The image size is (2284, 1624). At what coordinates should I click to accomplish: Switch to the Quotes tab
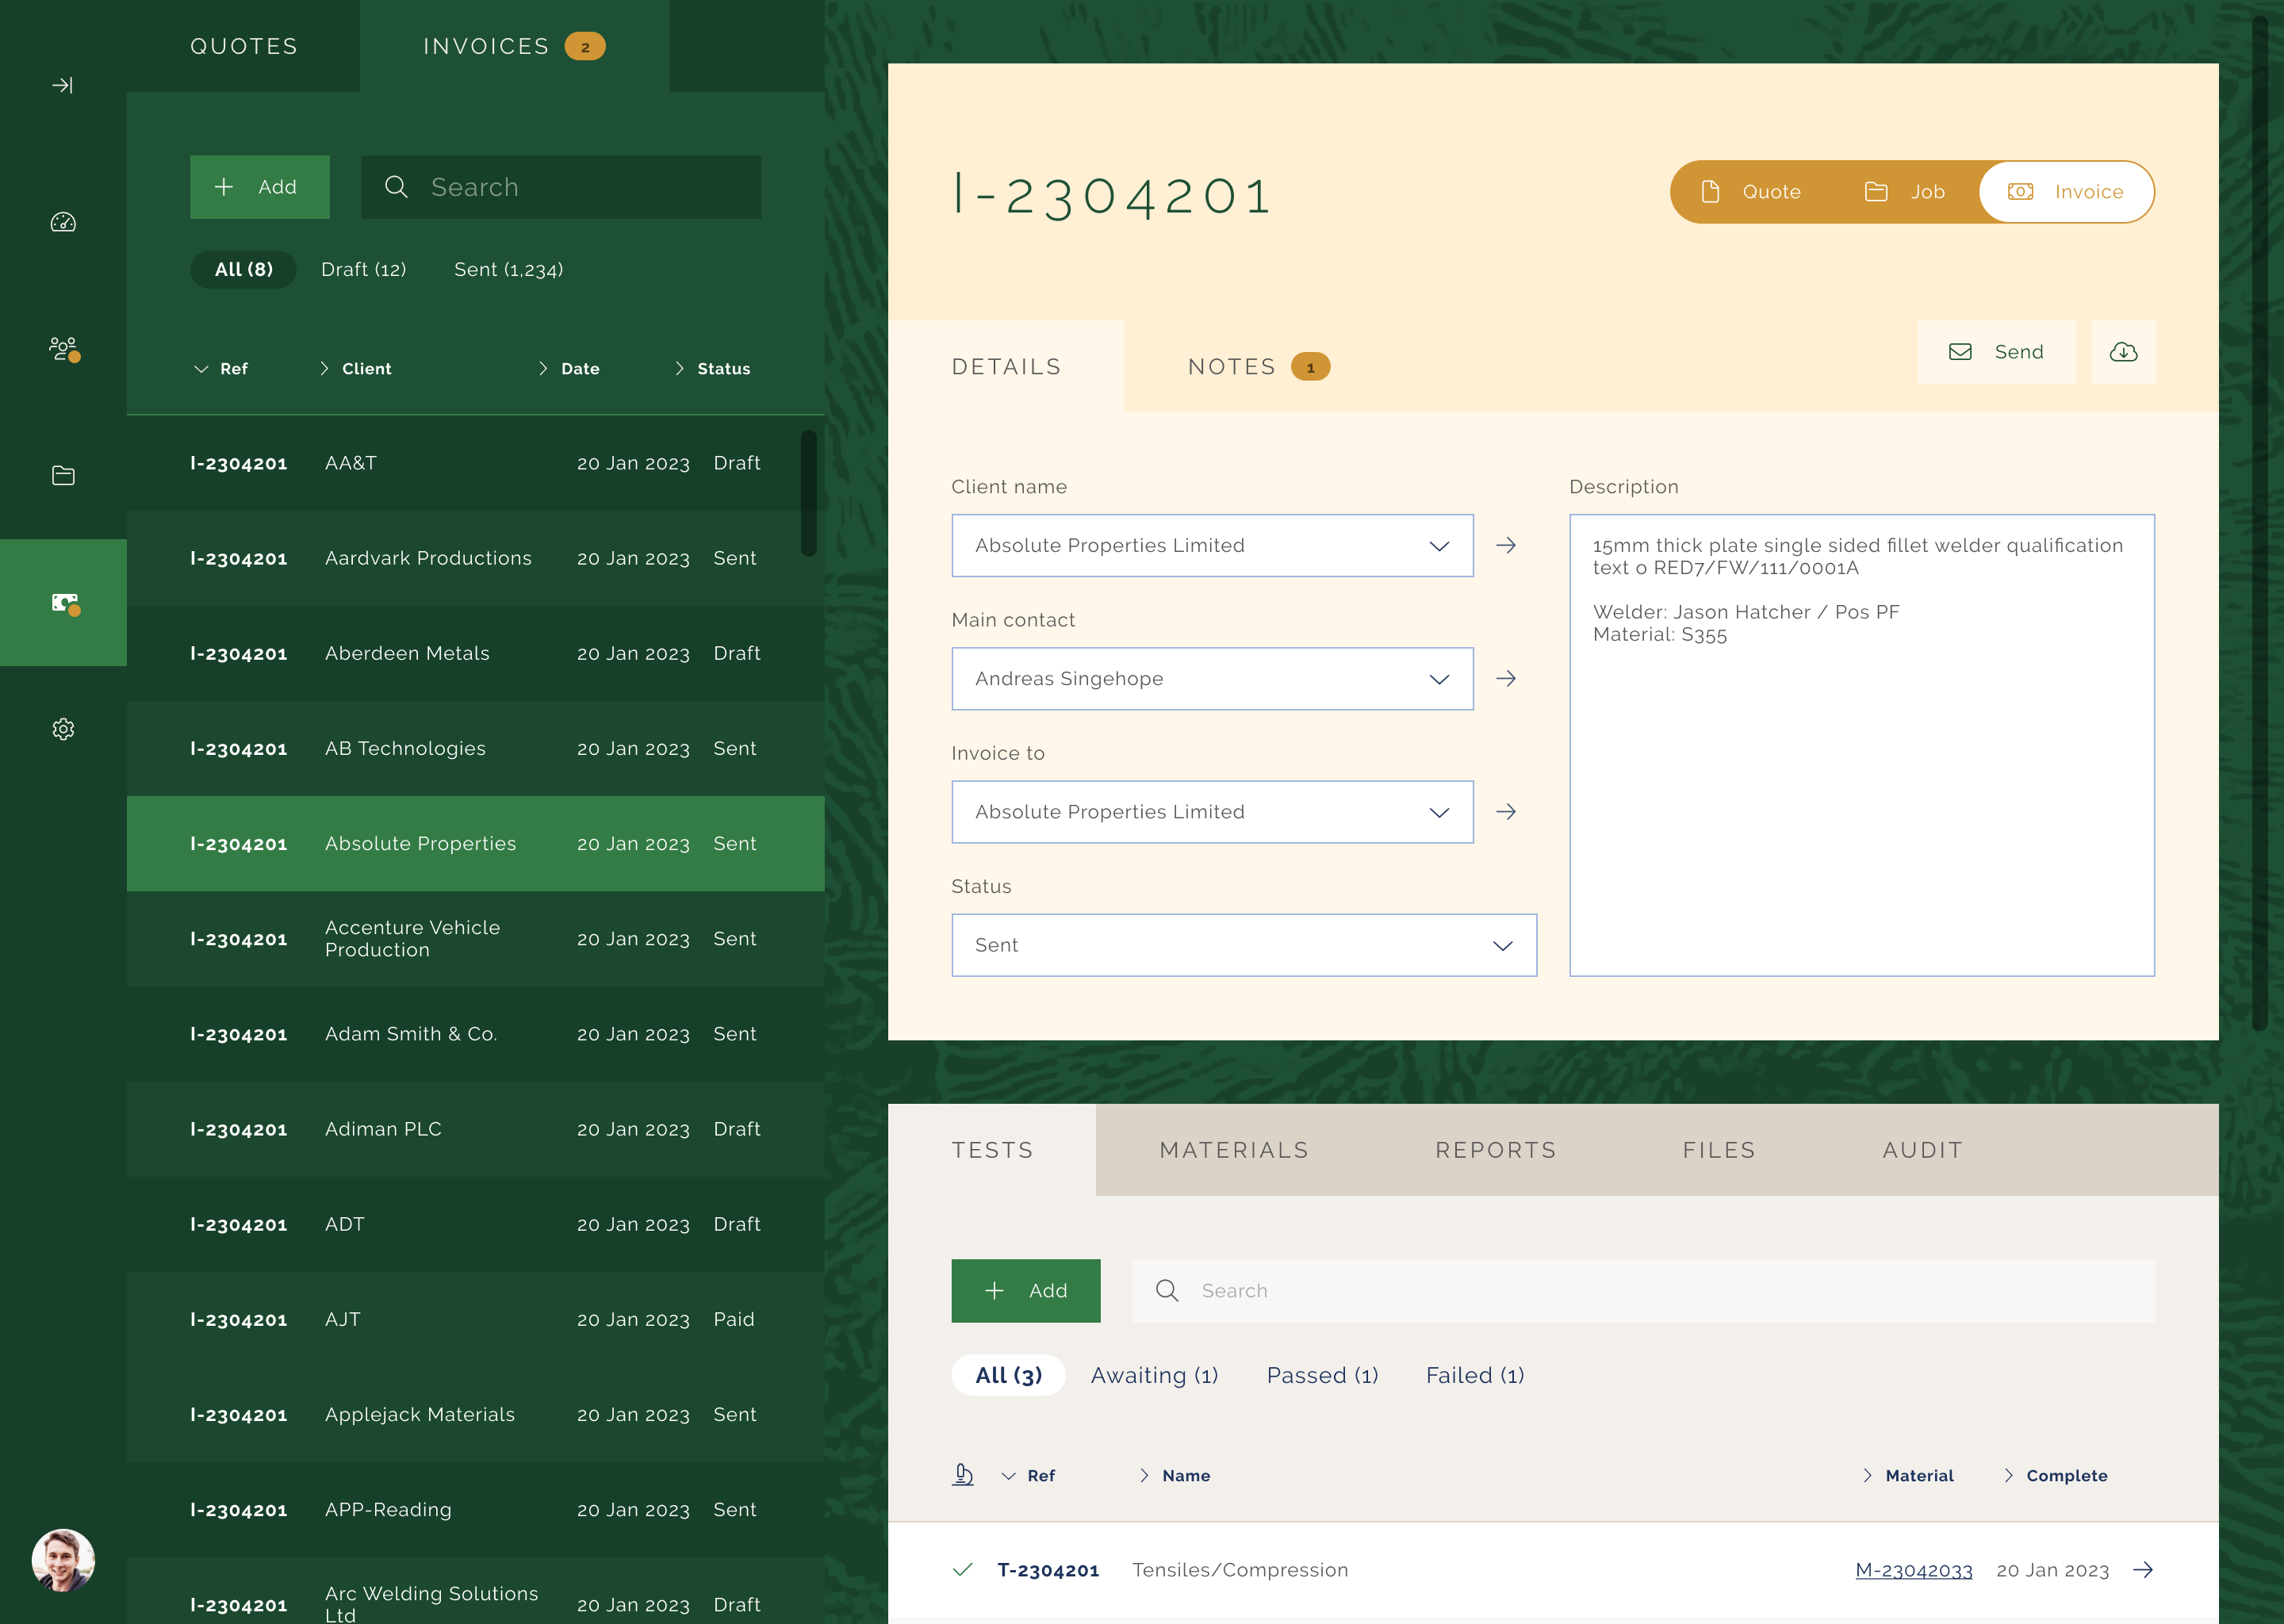244,46
